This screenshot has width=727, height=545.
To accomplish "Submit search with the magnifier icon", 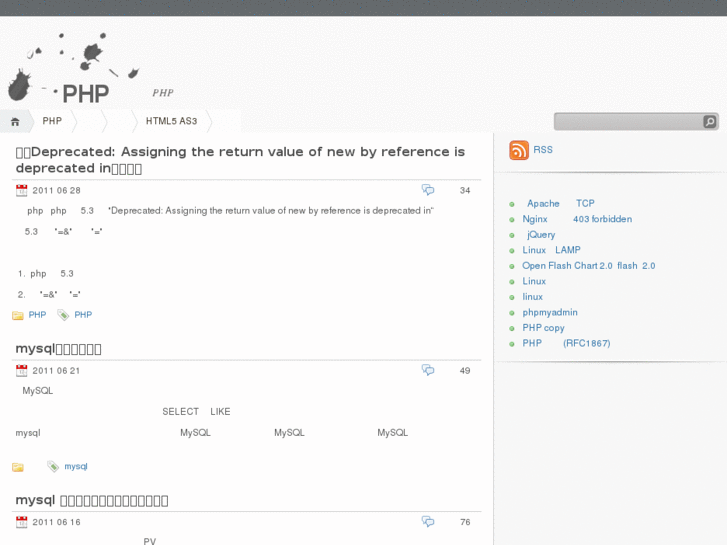I will (x=710, y=122).
